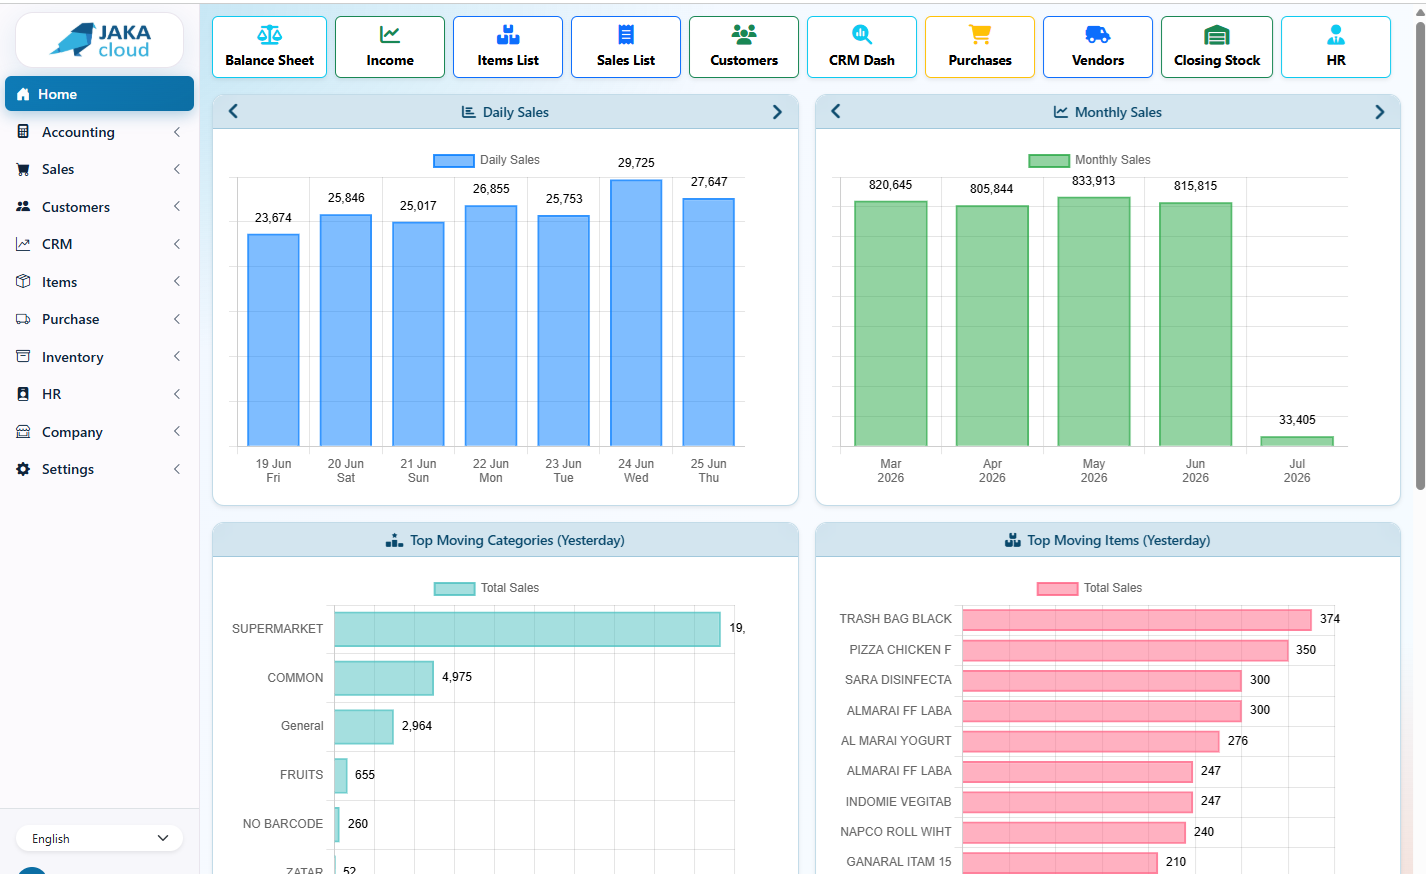Image resolution: width=1426 pixels, height=874 pixels.
Task: Click the CRM Dash magnifier chart icon
Action: 862,35
